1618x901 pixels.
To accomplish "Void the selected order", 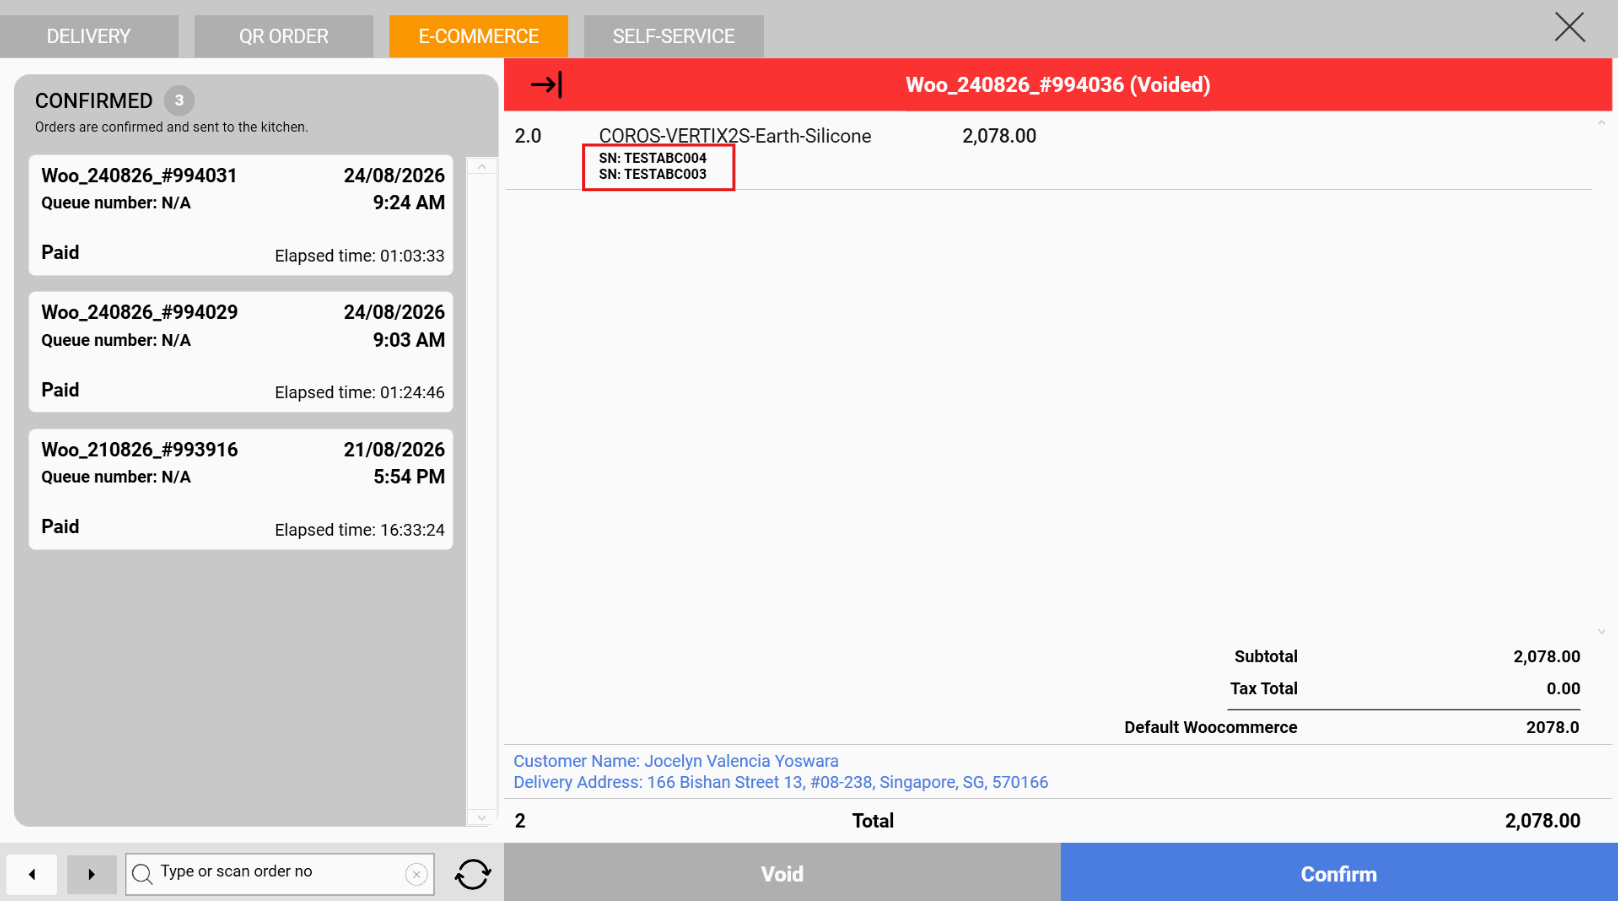I will pos(782,873).
